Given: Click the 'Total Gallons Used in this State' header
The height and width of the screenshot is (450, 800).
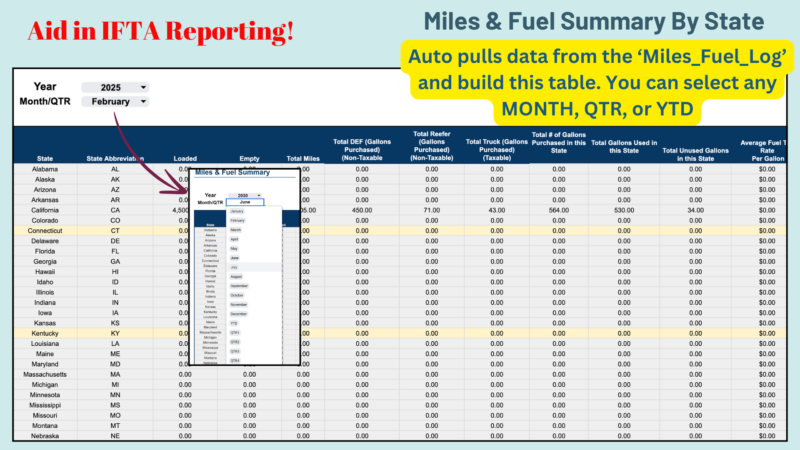Looking at the screenshot, I should click(624, 146).
